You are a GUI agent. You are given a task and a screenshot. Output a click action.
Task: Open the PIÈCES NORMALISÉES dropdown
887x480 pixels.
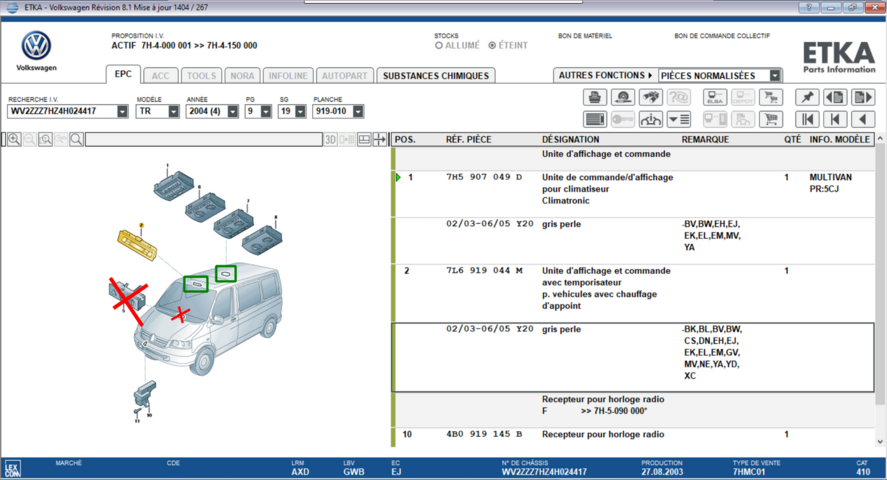[x=775, y=75]
